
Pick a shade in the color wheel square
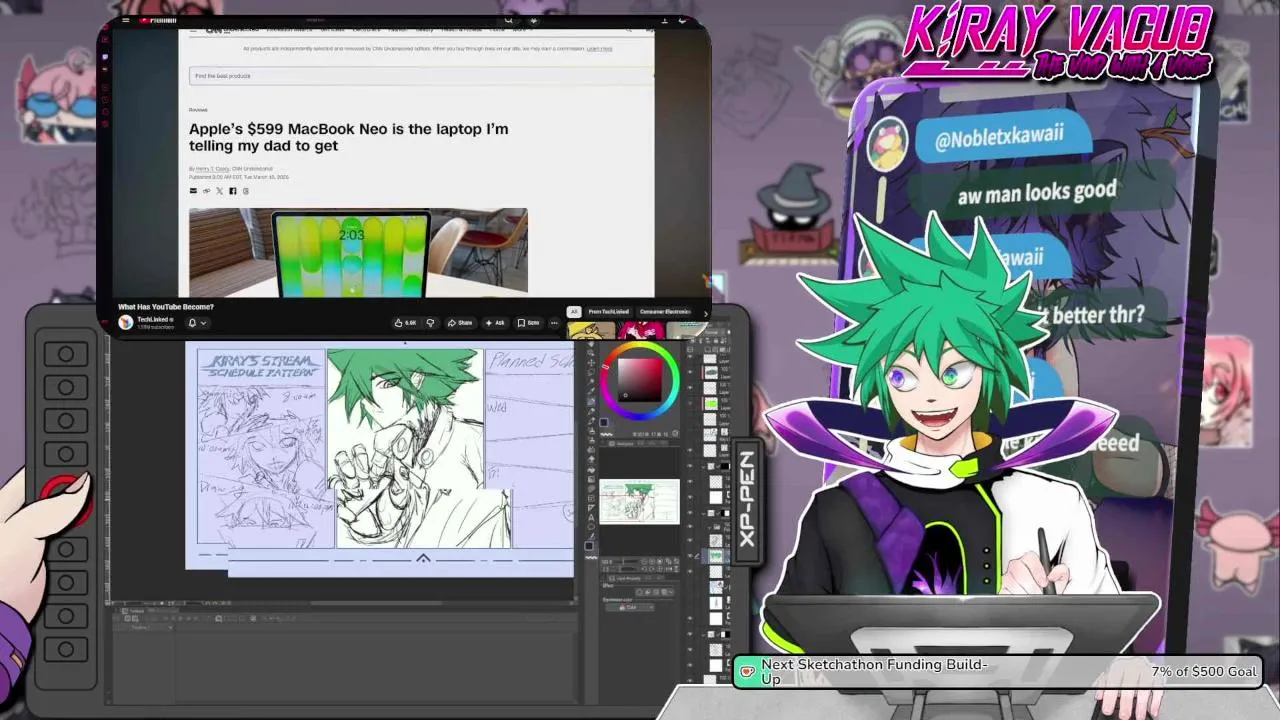click(x=640, y=380)
